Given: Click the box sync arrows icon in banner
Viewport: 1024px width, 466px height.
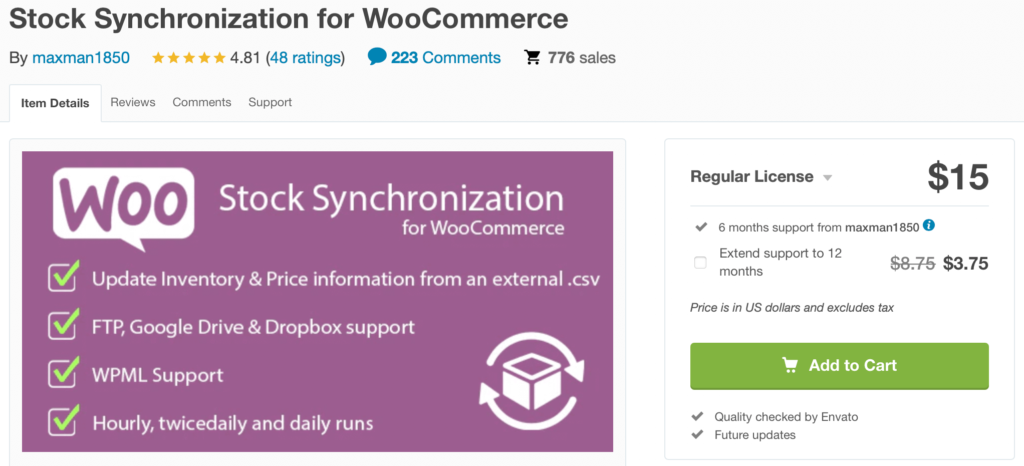Looking at the screenshot, I should coord(532,381).
